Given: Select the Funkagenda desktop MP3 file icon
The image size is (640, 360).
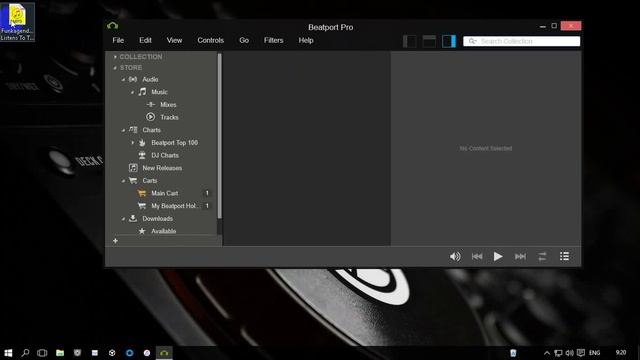Looking at the screenshot, I should (17, 22).
